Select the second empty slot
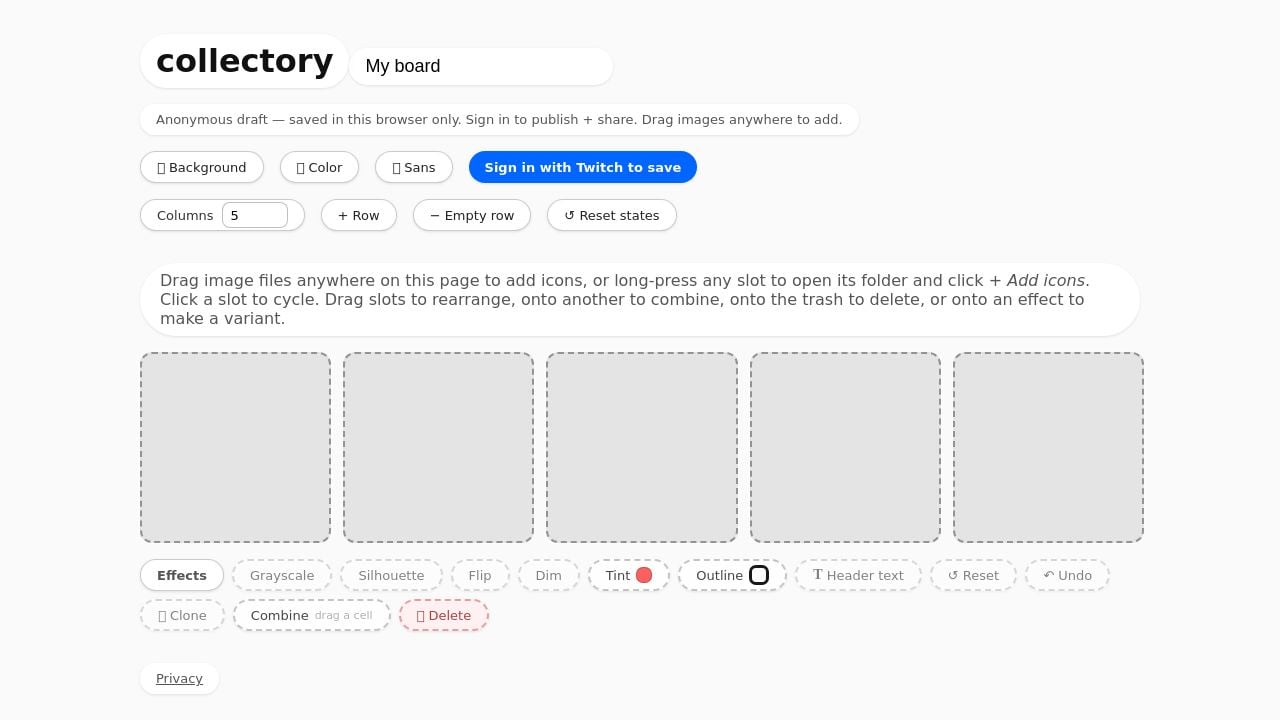 (438, 447)
